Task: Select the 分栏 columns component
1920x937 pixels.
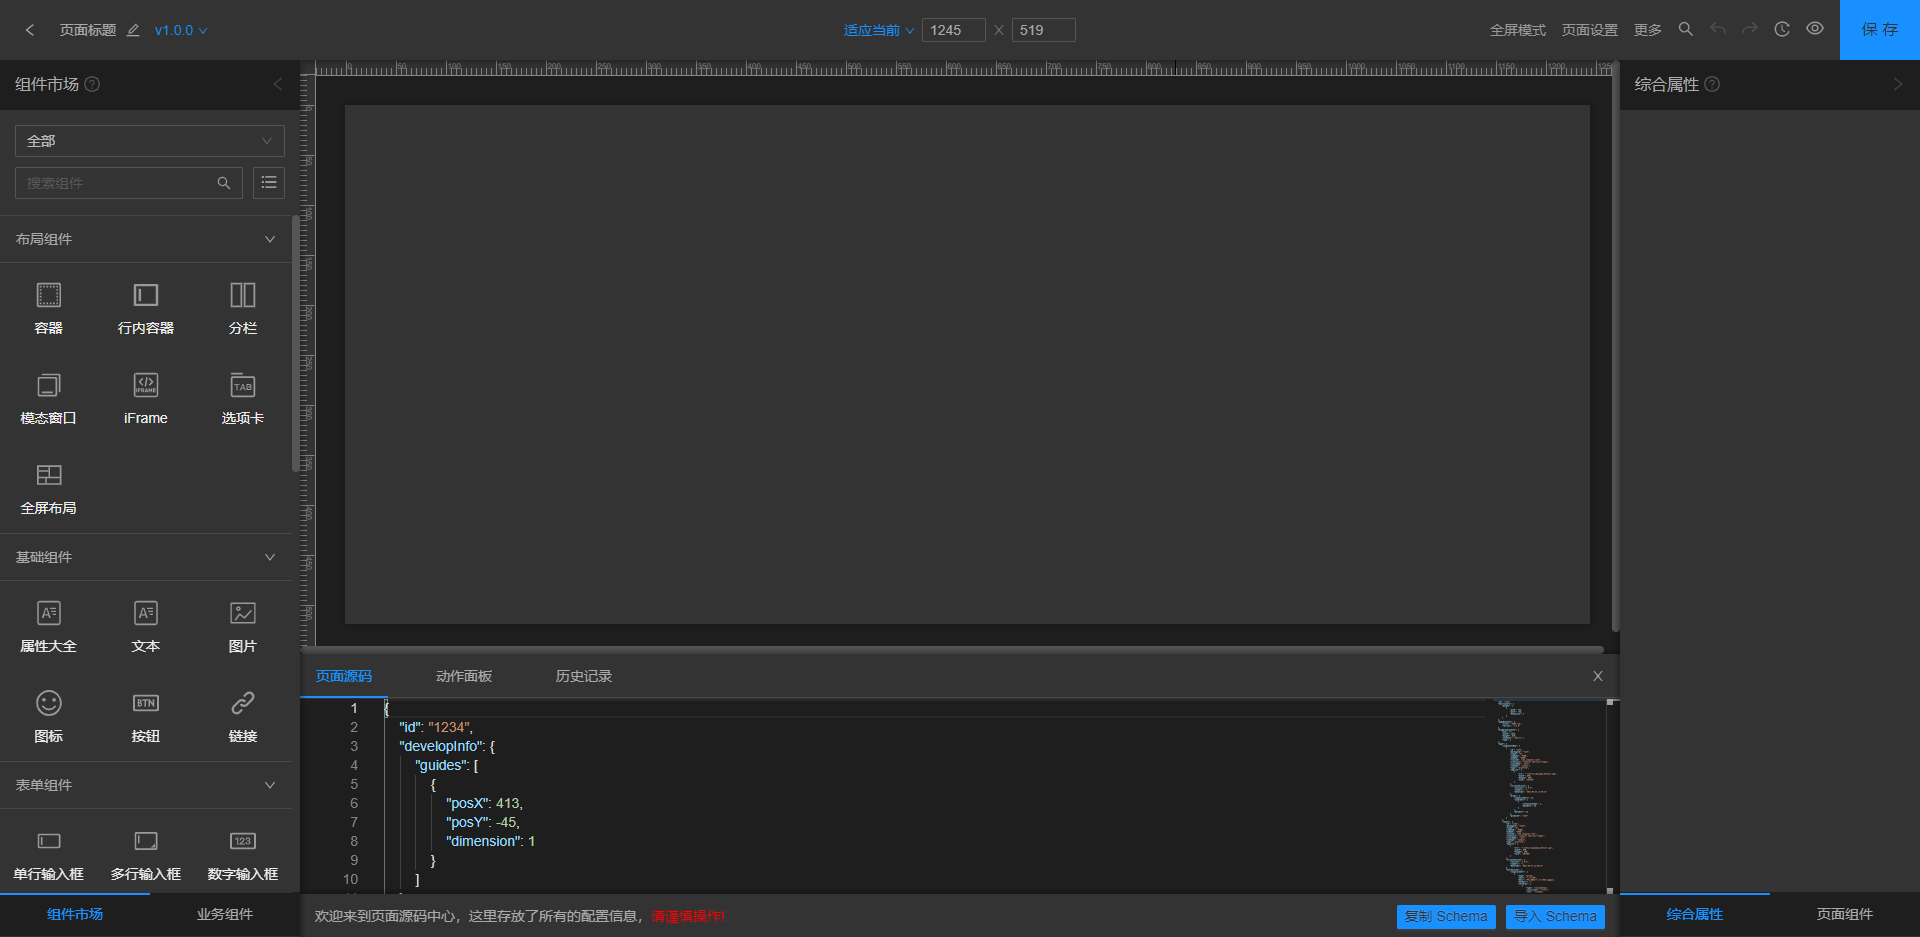Action: [x=243, y=309]
